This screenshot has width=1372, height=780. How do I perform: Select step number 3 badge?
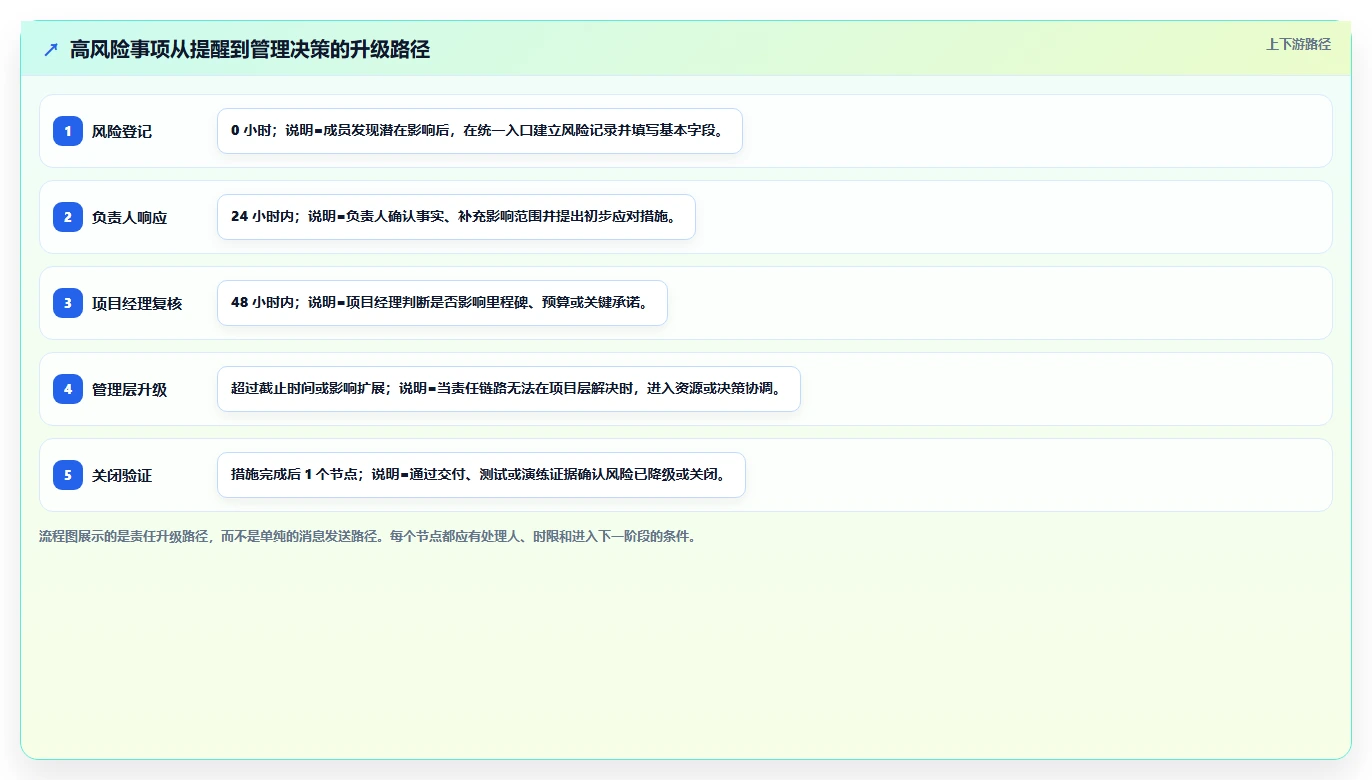point(68,303)
